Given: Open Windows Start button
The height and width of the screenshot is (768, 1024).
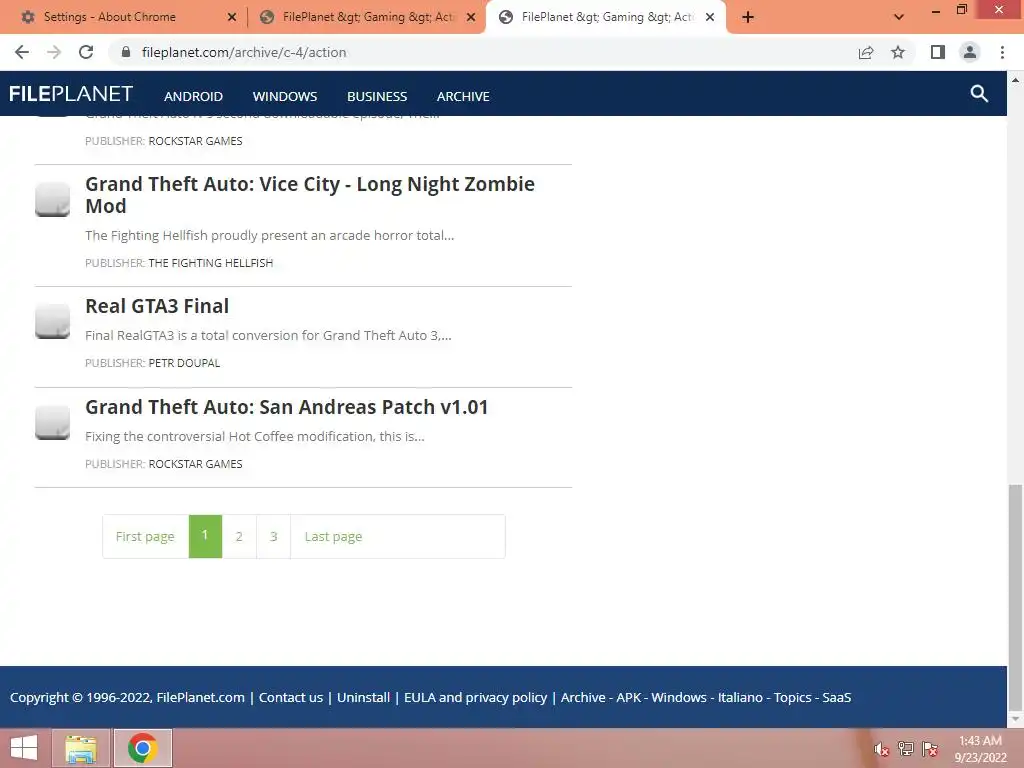Looking at the screenshot, I should pyautogui.click(x=24, y=748).
